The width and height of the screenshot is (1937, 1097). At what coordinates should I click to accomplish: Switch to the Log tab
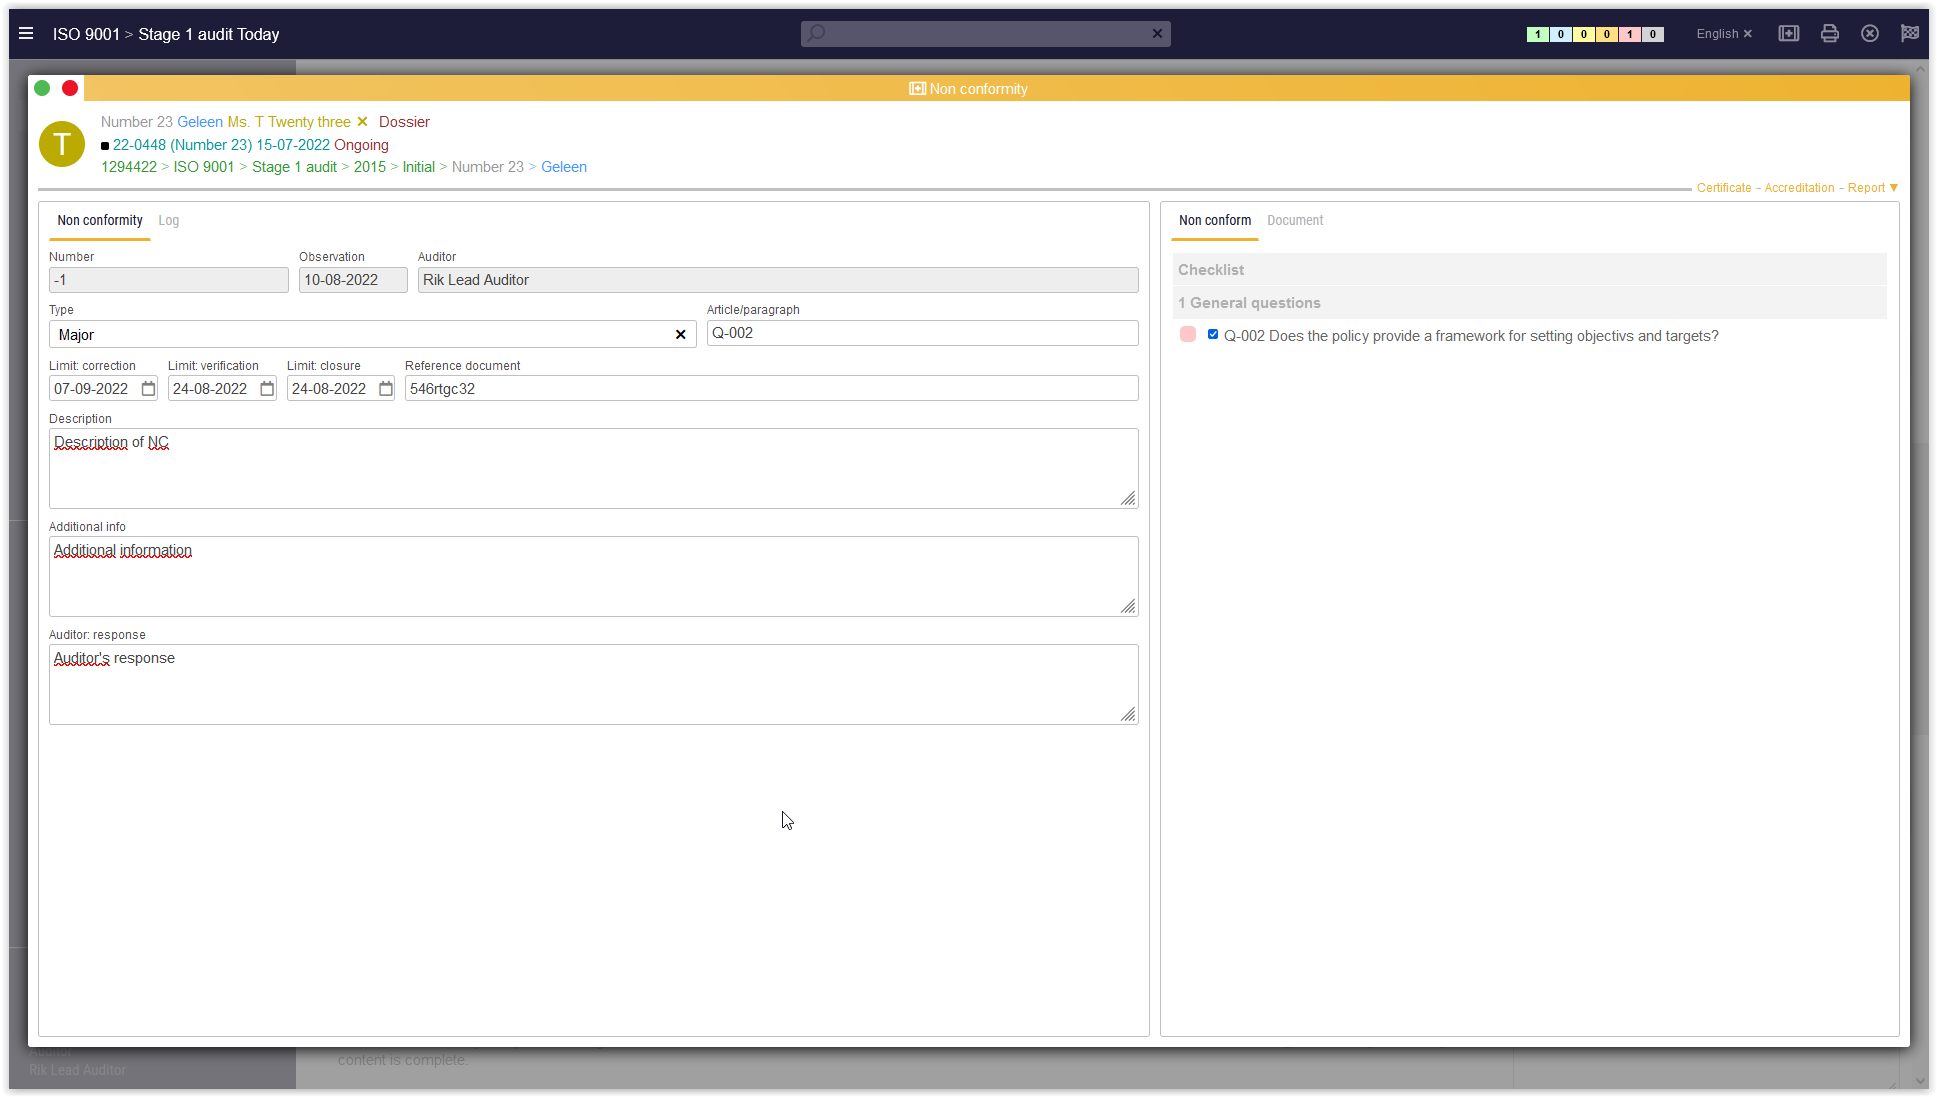(x=168, y=221)
